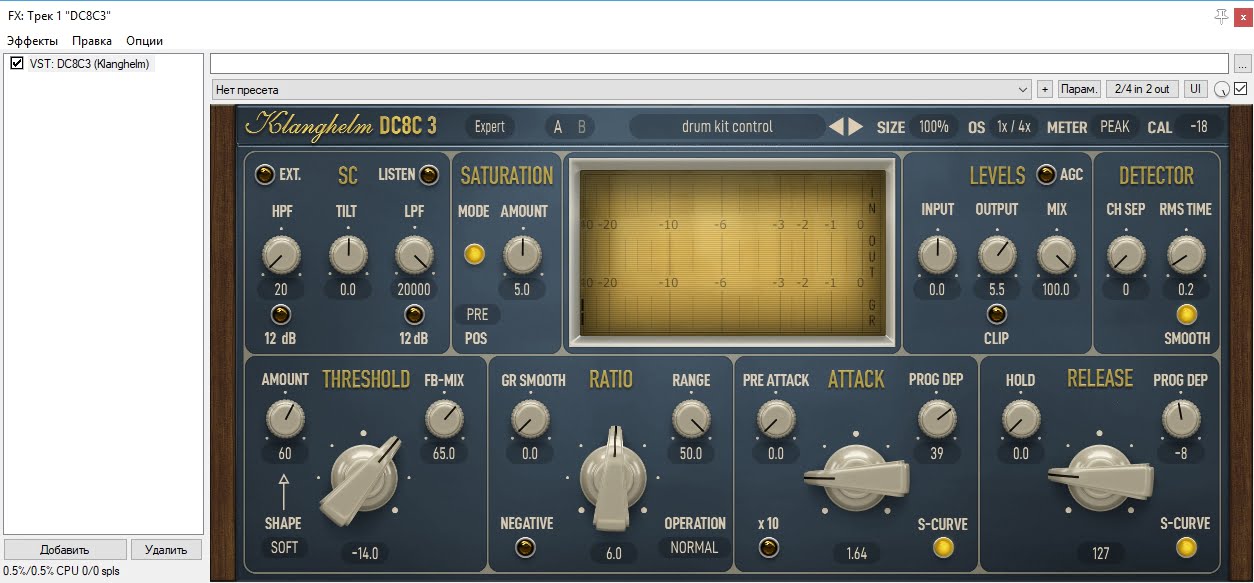Click the Saturation AMOUNT knob
This screenshot has height=583, width=1254.
(521, 254)
